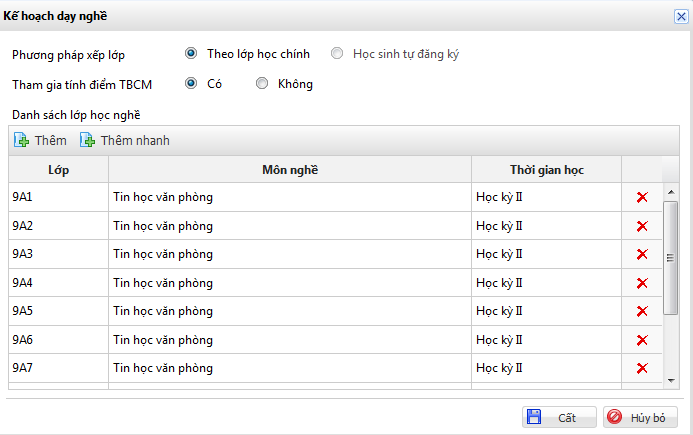Choose Không for Tham gia tính điểm TBCM

(x=262, y=84)
